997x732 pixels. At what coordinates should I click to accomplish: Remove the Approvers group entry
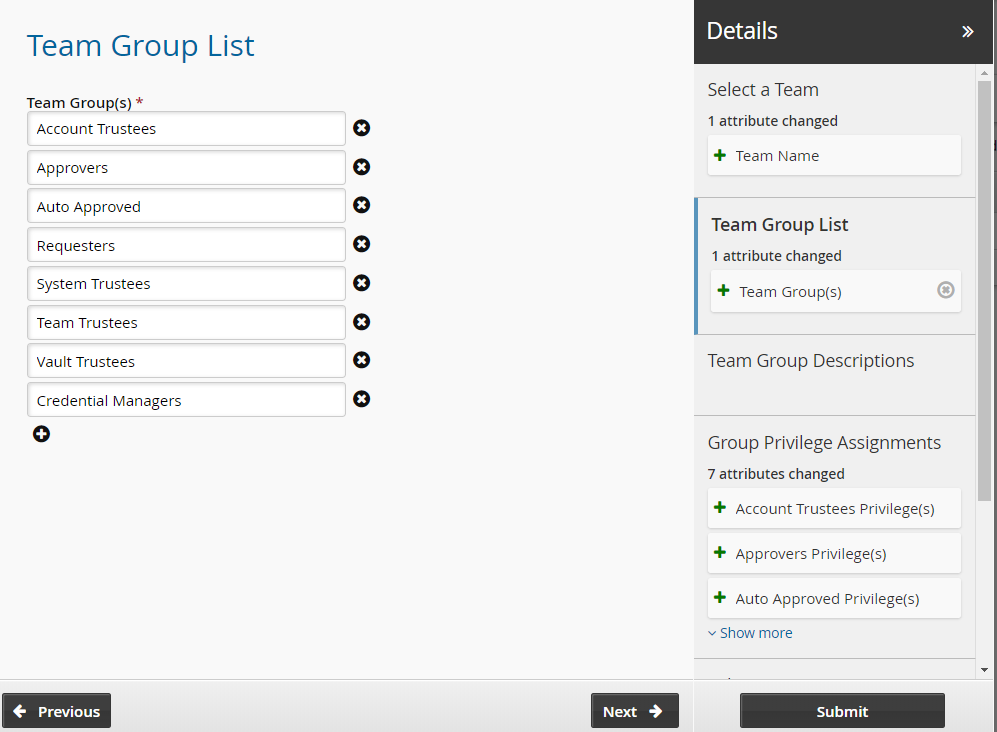coord(362,167)
